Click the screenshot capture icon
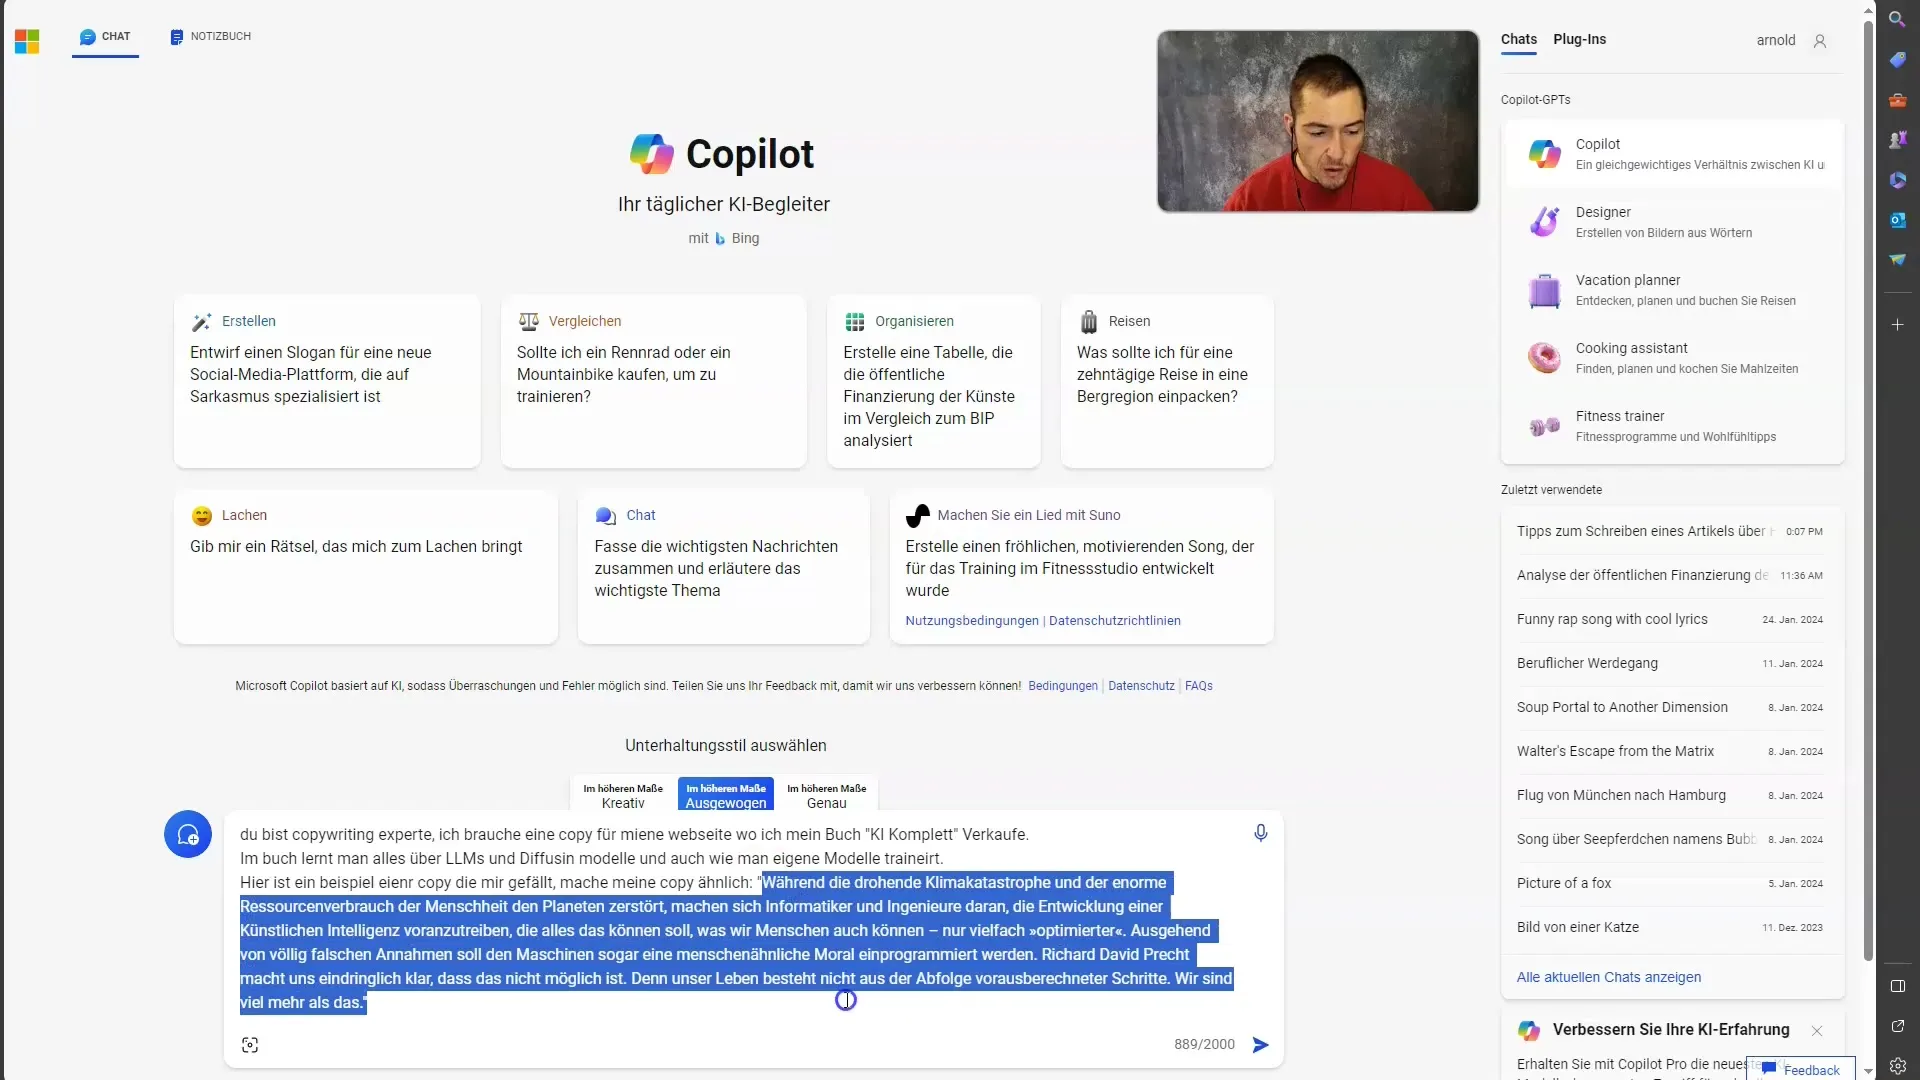Image resolution: width=1920 pixels, height=1080 pixels. click(251, 1044)
